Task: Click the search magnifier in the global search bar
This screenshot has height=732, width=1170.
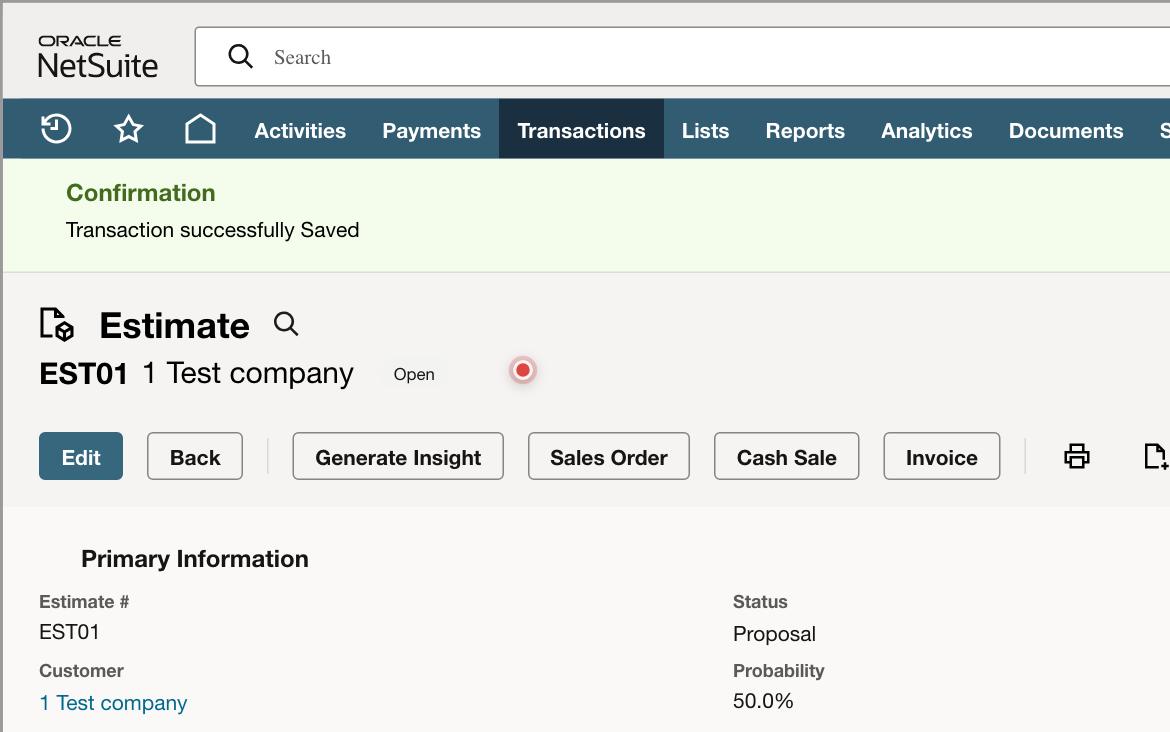Action: tap(240, 56)
